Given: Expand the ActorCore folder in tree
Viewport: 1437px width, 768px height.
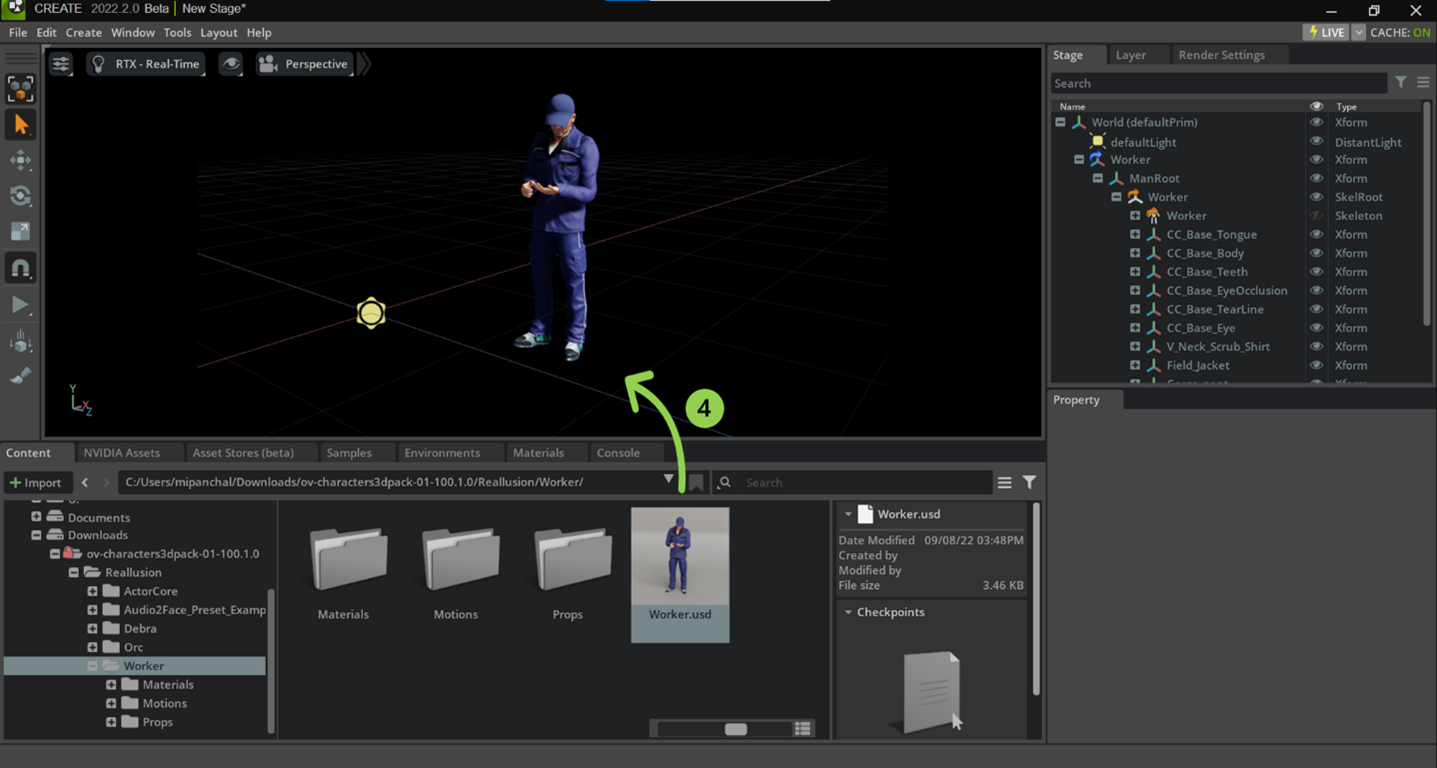Looking at the screenshot, I should tap(92, 591).
